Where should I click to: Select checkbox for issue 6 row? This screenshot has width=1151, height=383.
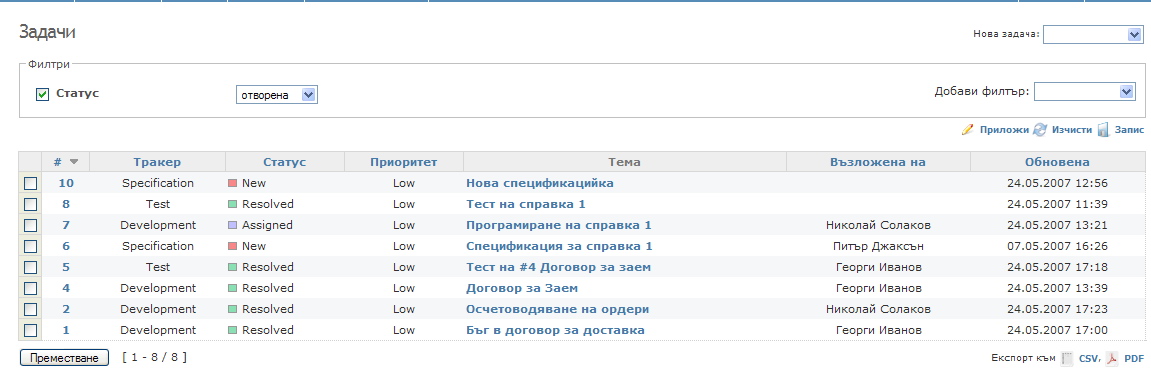30,246
